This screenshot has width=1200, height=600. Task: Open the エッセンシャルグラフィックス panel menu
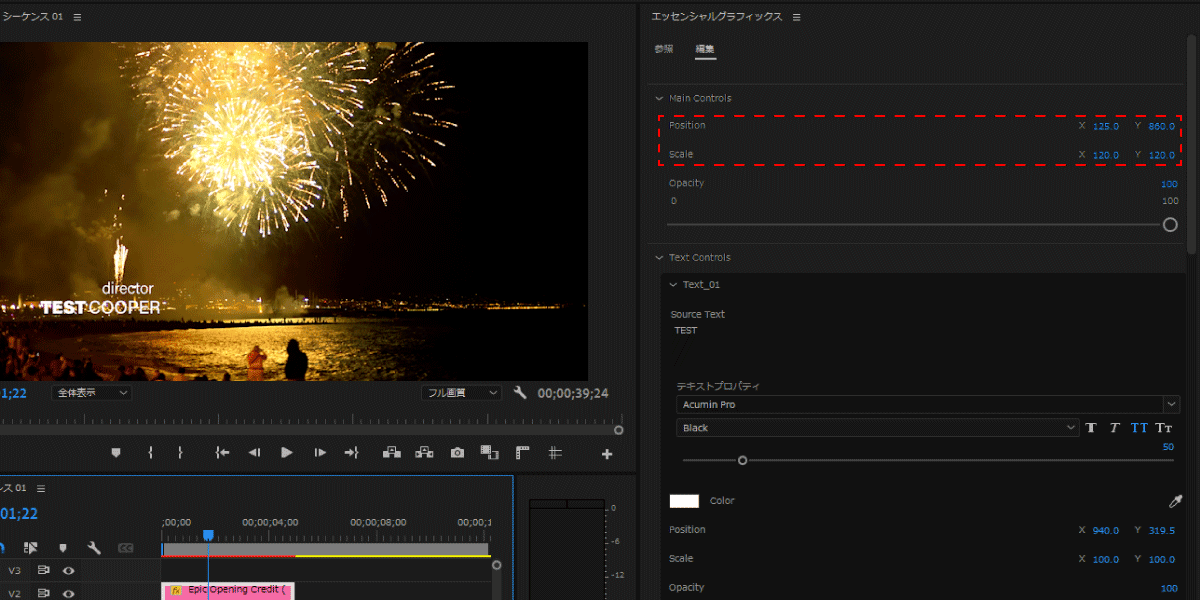point(797,17)
